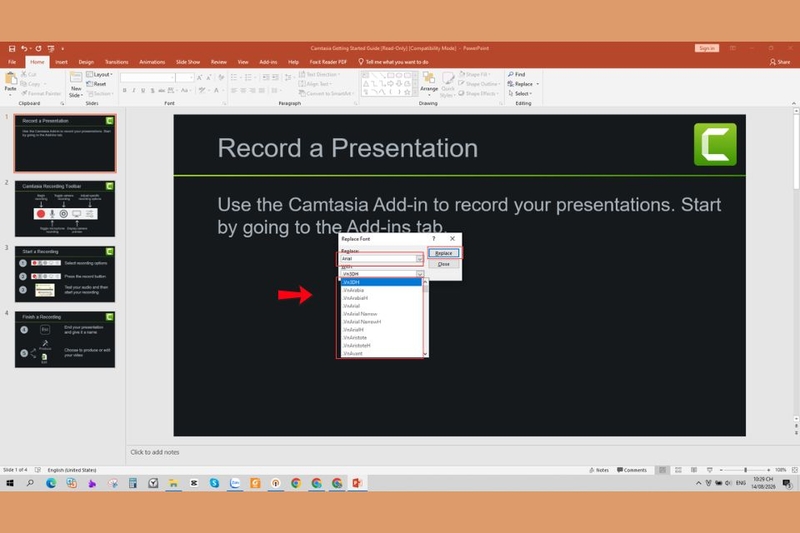800x533 pixels.
Task: Switch to Reading view icon
Action: pyautogui.click(x=694, y=470)
